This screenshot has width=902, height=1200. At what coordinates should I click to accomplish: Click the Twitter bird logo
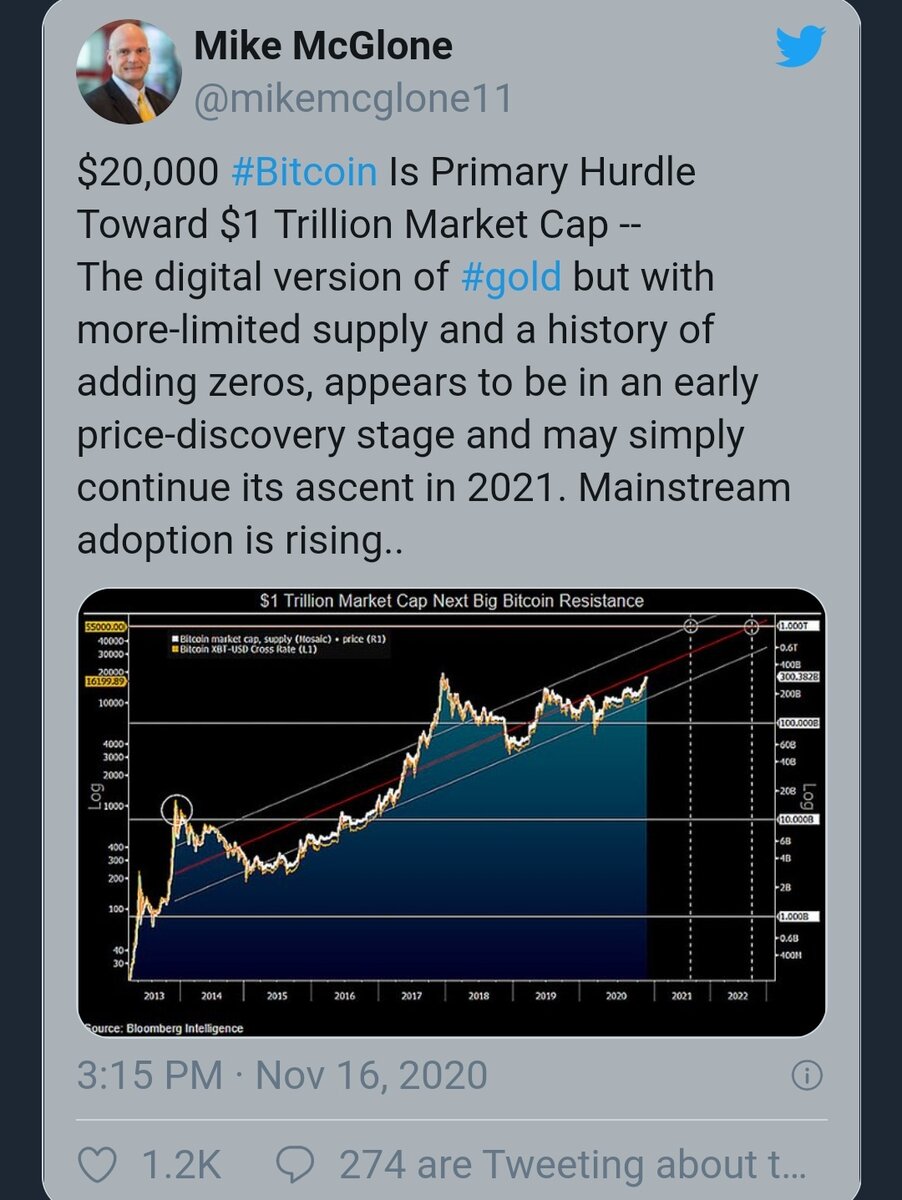coord(800,46)
